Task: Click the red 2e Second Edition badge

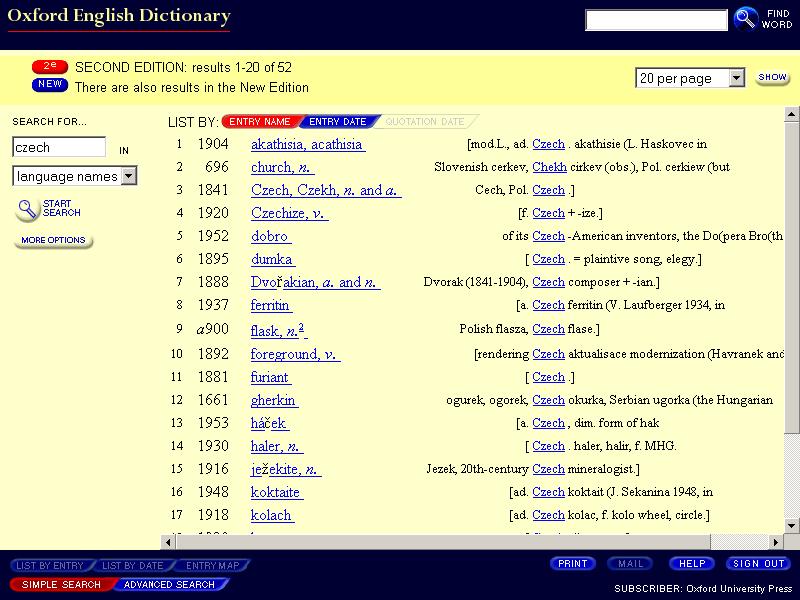Action: (x=49, y=66)
